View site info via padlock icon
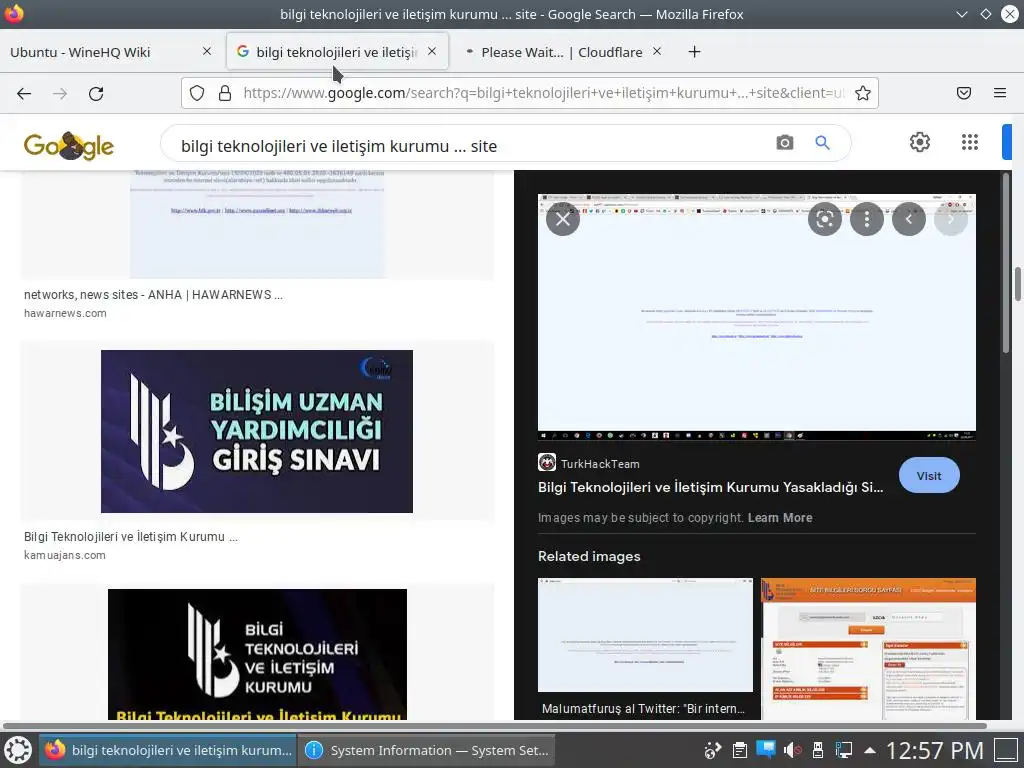 (x=225, y=93)
